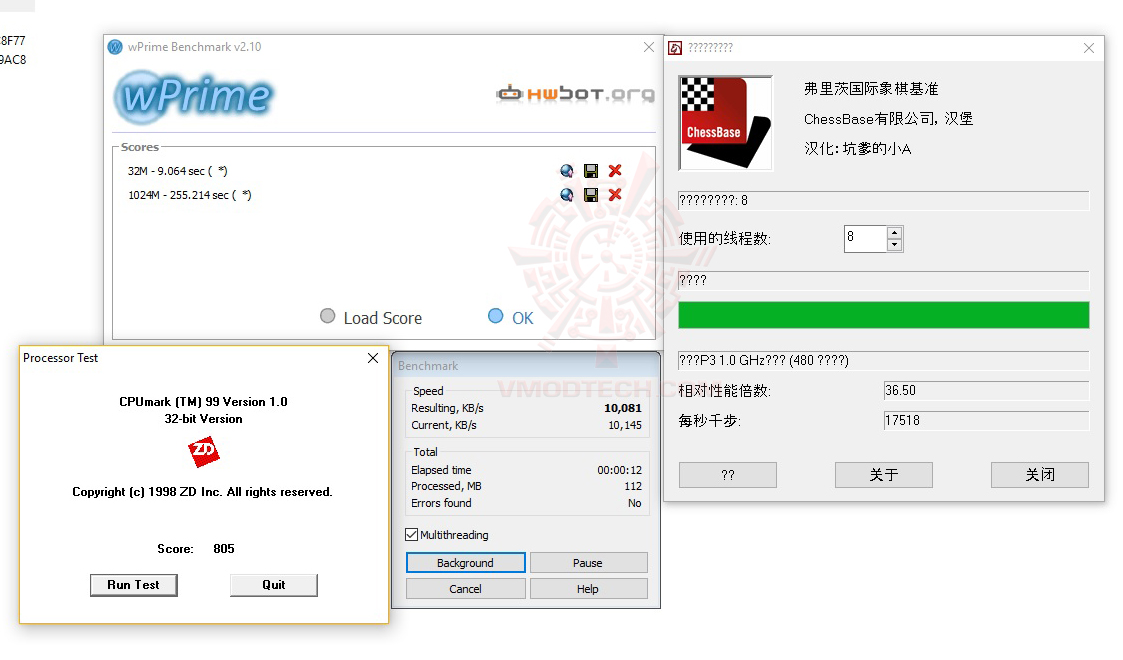Click the Current KB/s value 10,145

625,425
